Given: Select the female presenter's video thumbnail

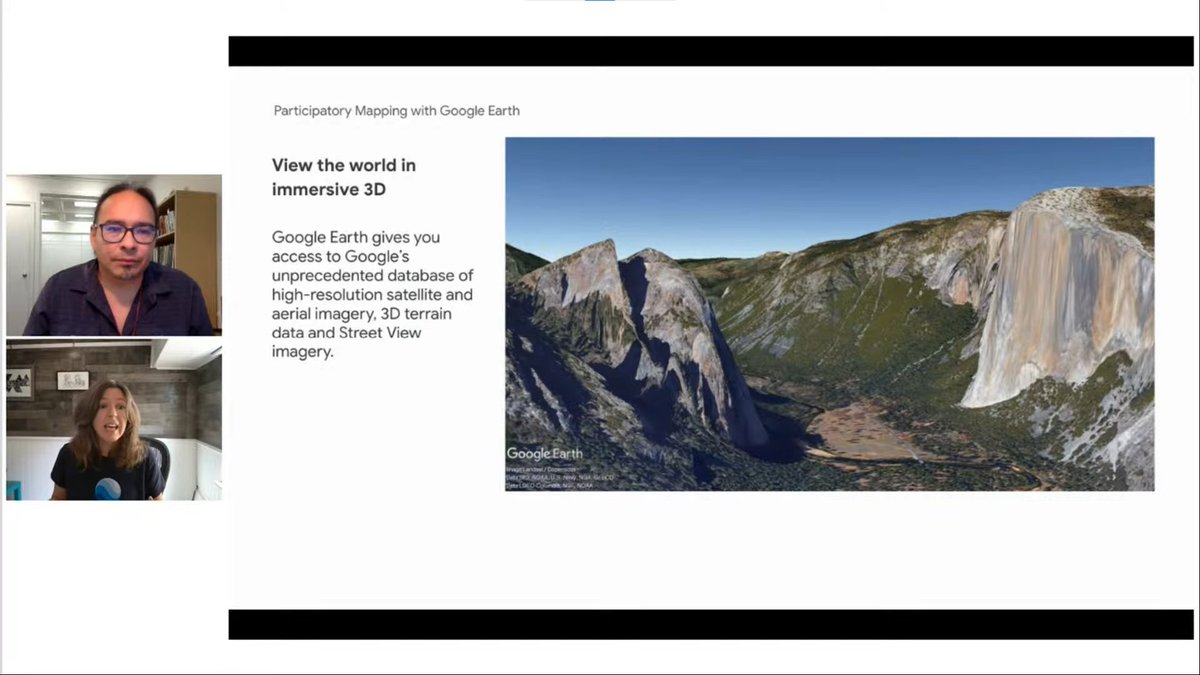Looking at the screenshot, I should [x=114, y=419].
